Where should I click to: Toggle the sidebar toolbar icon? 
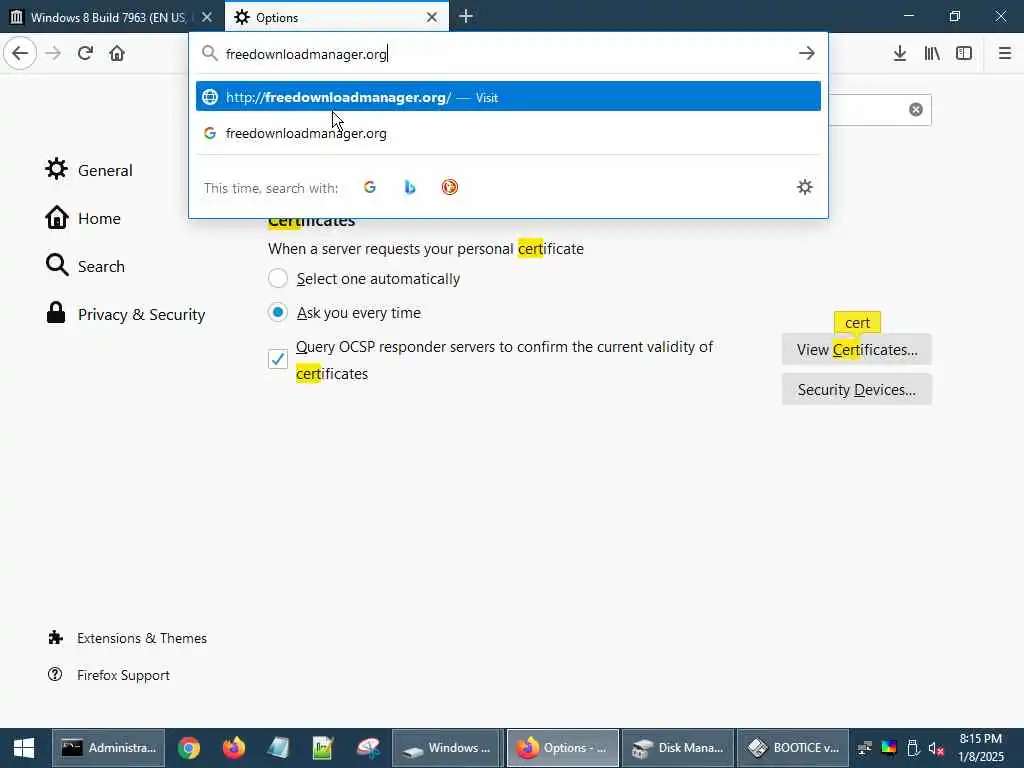tap(964, 53)
